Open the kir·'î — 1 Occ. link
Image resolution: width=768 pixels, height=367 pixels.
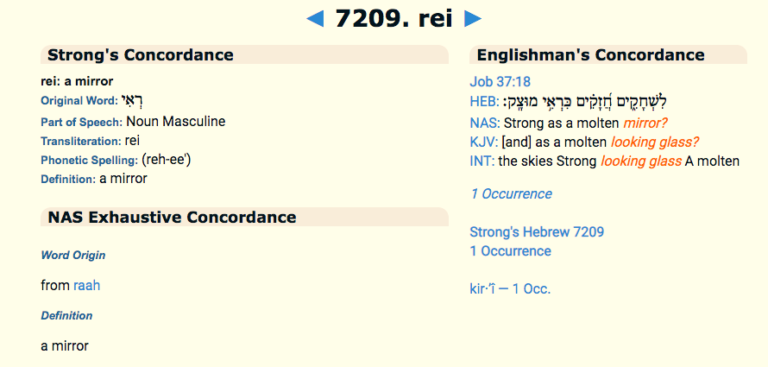pyautogui.click(x=510, y=289)
